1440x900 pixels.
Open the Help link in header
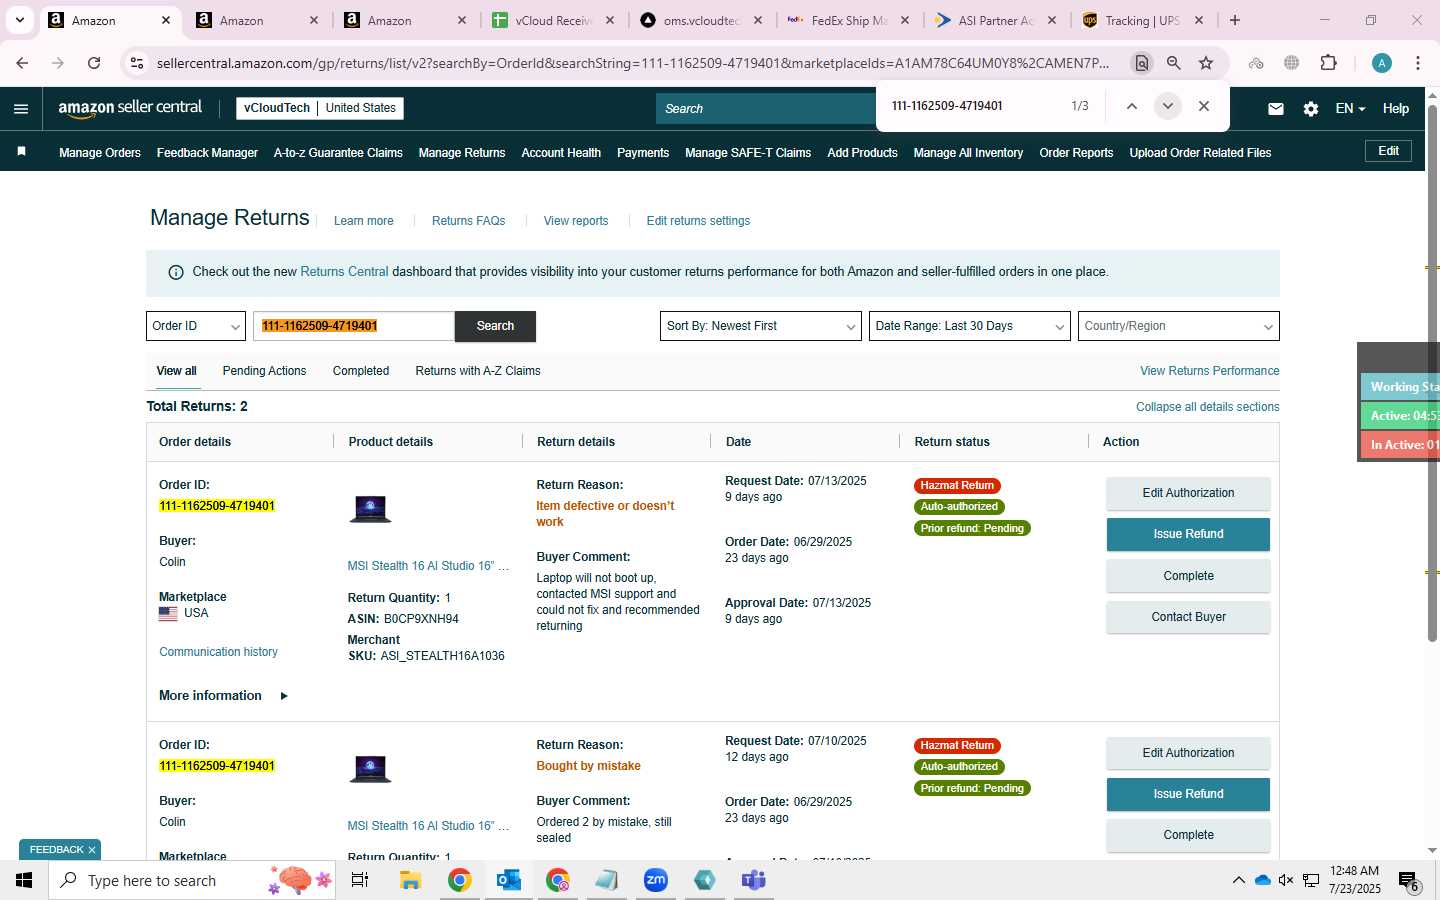pyautogui.click(x=1396, y=109)
